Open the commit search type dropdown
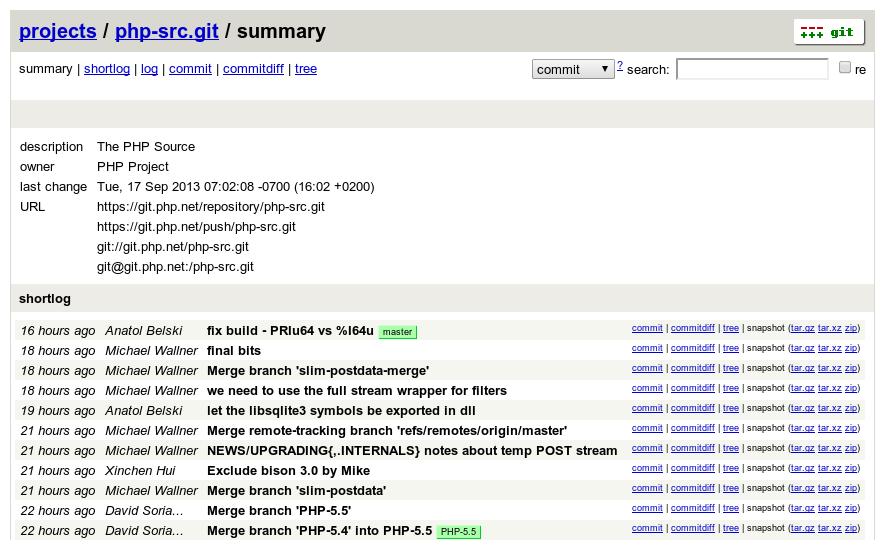Screen dimensions: 885x540 pyautogui.click(x=572, y=69)
